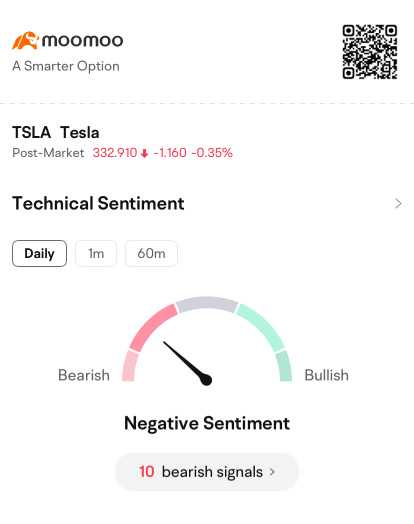414x524 pixels.
Task: Click the red bearish gauge segment
Action: click(x=152, y=328)
